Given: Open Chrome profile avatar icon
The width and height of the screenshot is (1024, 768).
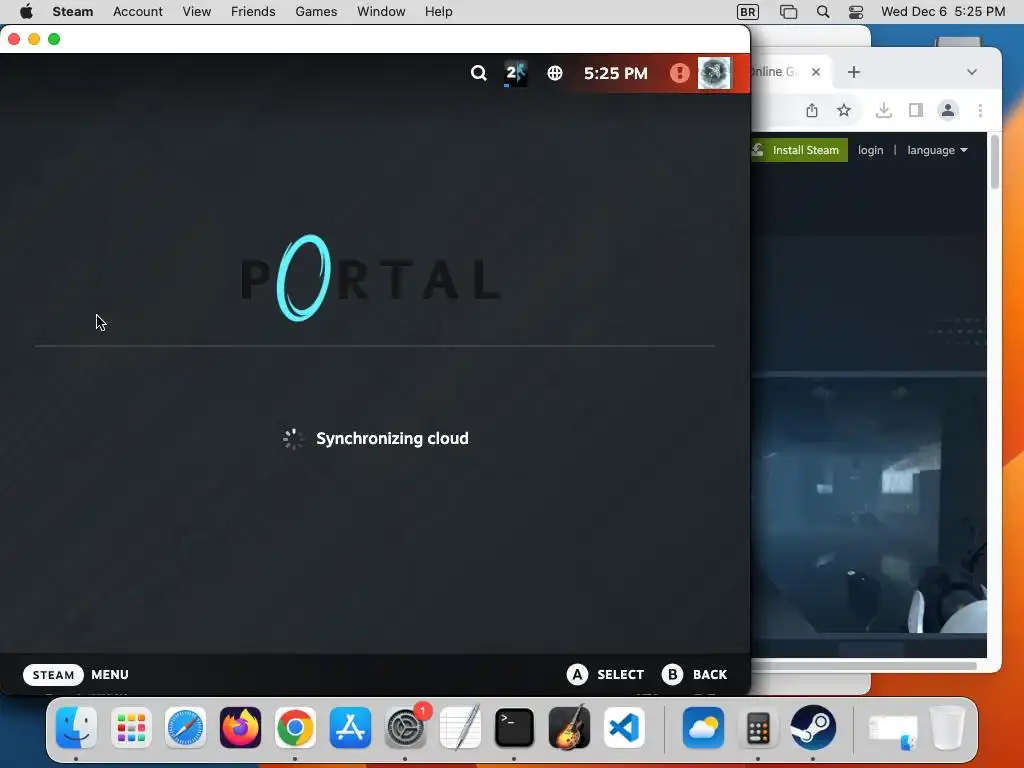Looking at the screenshot, I should pyautogui.click(x=948, y=110).
